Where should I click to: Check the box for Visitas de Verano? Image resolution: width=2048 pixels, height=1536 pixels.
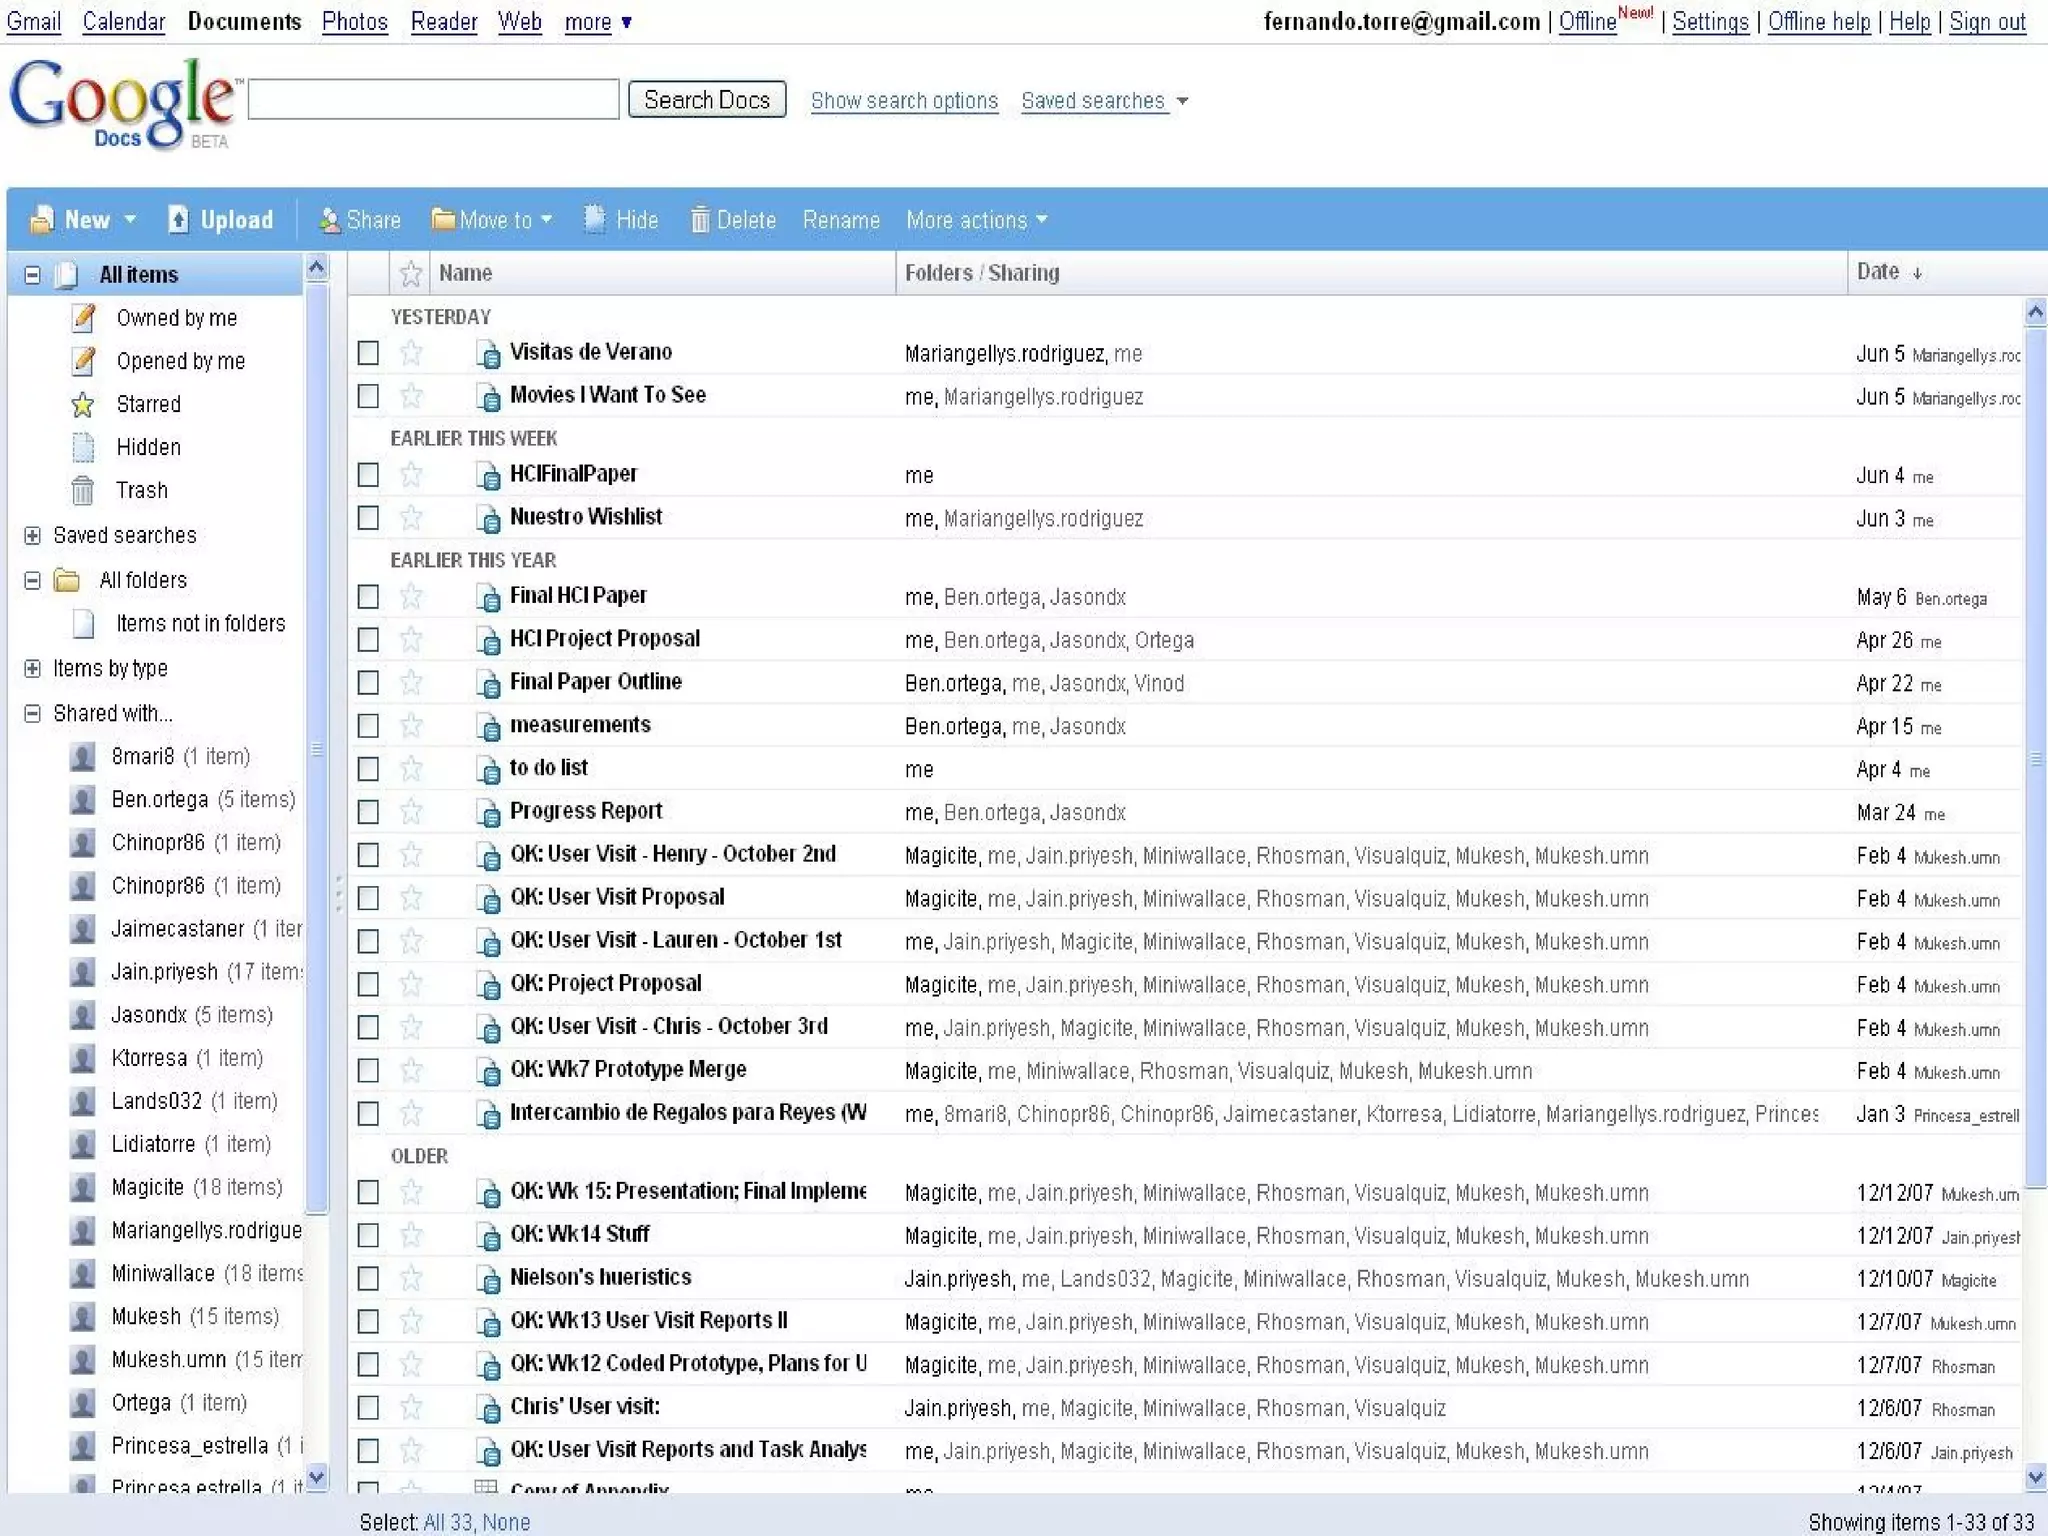pyautogui.click(x=368, y=353)
